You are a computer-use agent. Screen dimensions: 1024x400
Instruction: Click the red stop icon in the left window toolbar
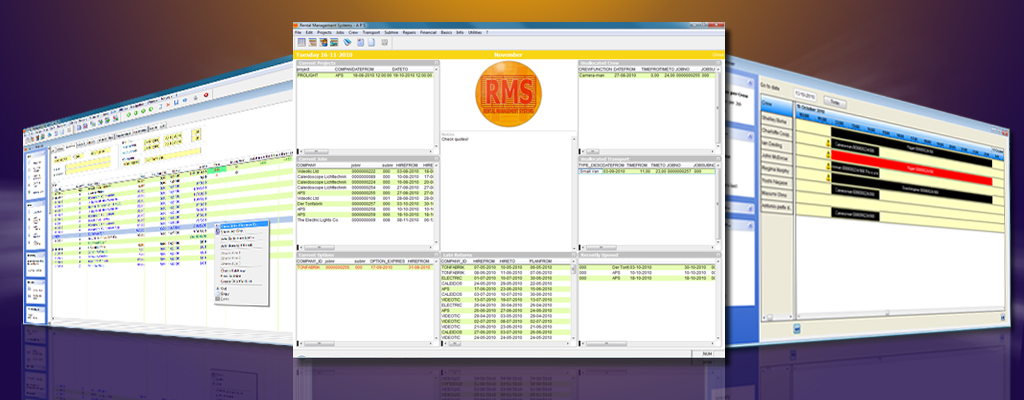206,95
